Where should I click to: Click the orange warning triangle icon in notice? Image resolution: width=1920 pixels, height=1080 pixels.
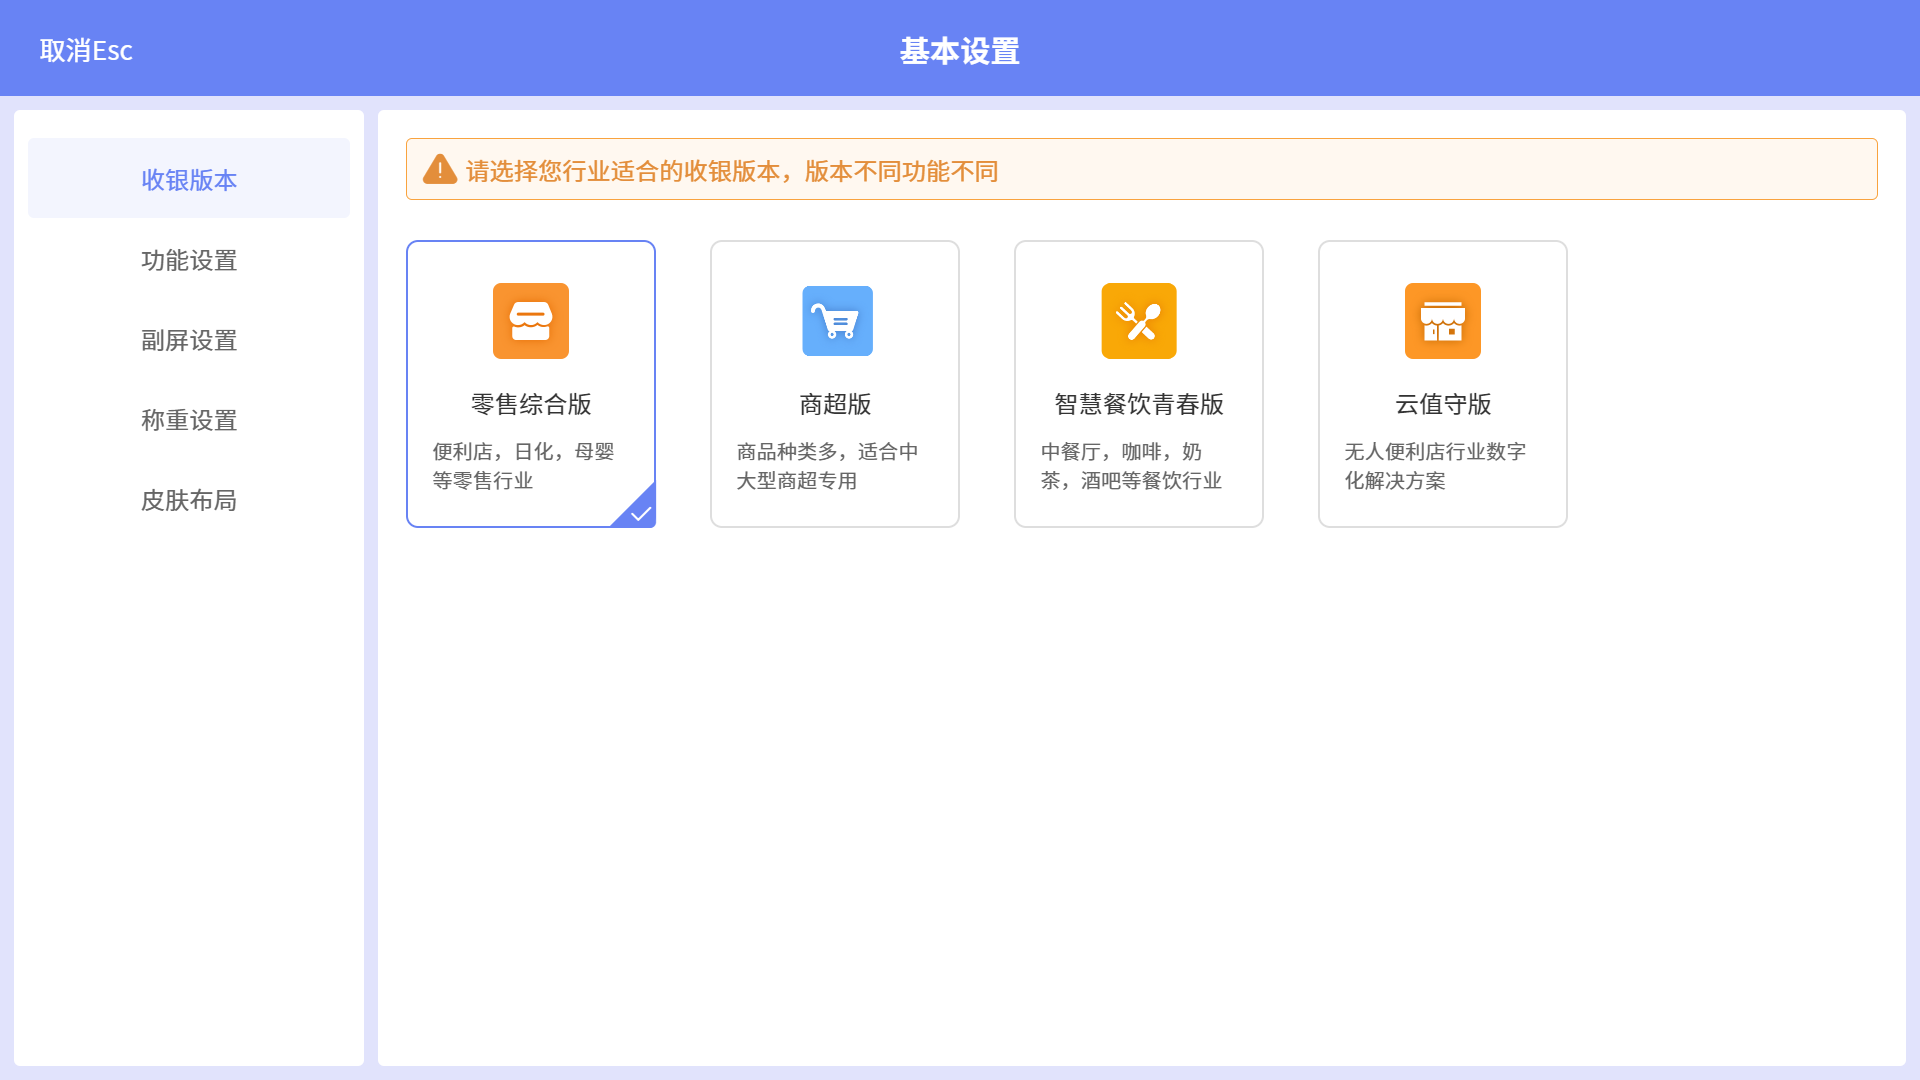click(x=440, y=170)
